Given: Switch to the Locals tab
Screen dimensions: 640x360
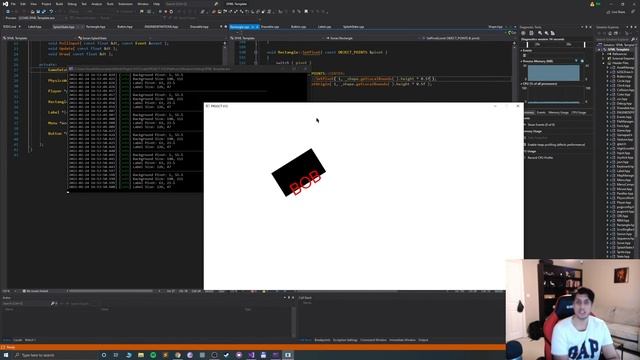Looking at the screenshot, I should point(18,340).
